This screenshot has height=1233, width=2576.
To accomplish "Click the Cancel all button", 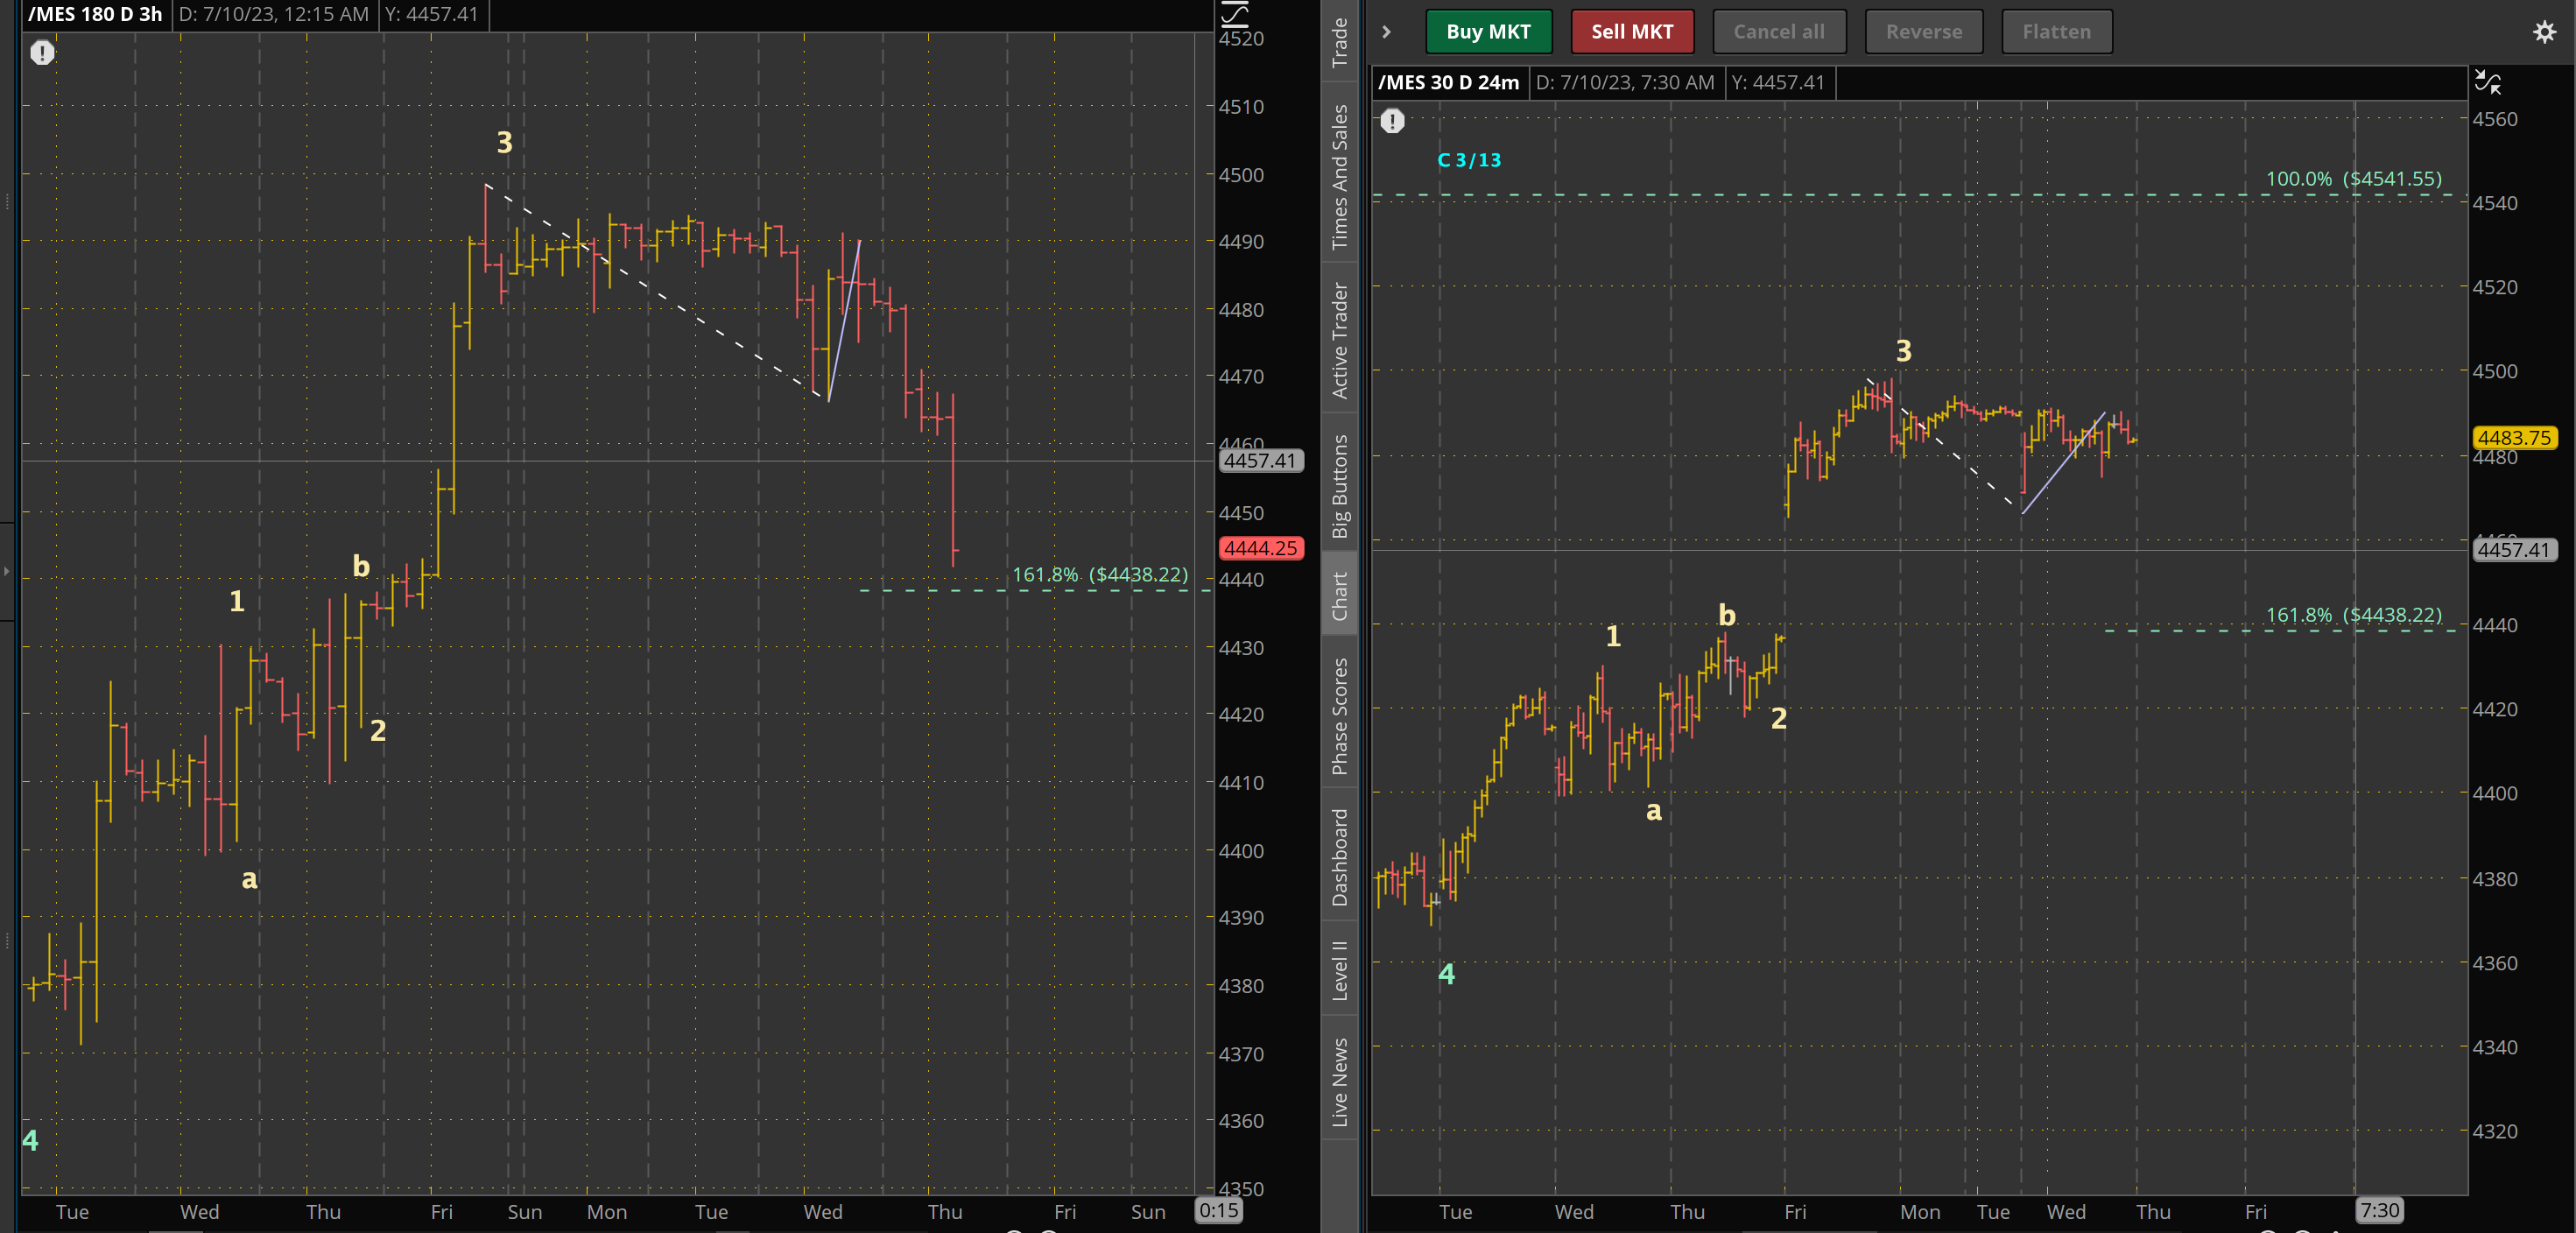I will (x=1778, y=32).
